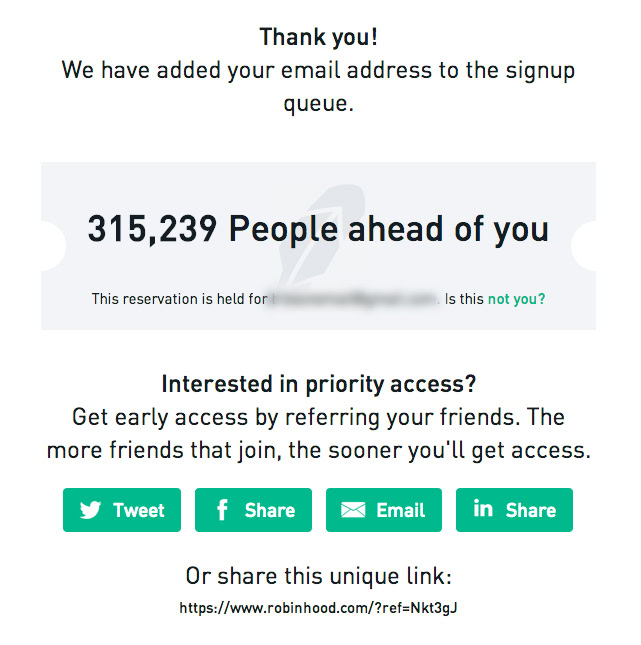Click the Facebook f logo icon
The height and width of the screenshot is (645, 641).
pyautogui.click(x=222, y=510)
